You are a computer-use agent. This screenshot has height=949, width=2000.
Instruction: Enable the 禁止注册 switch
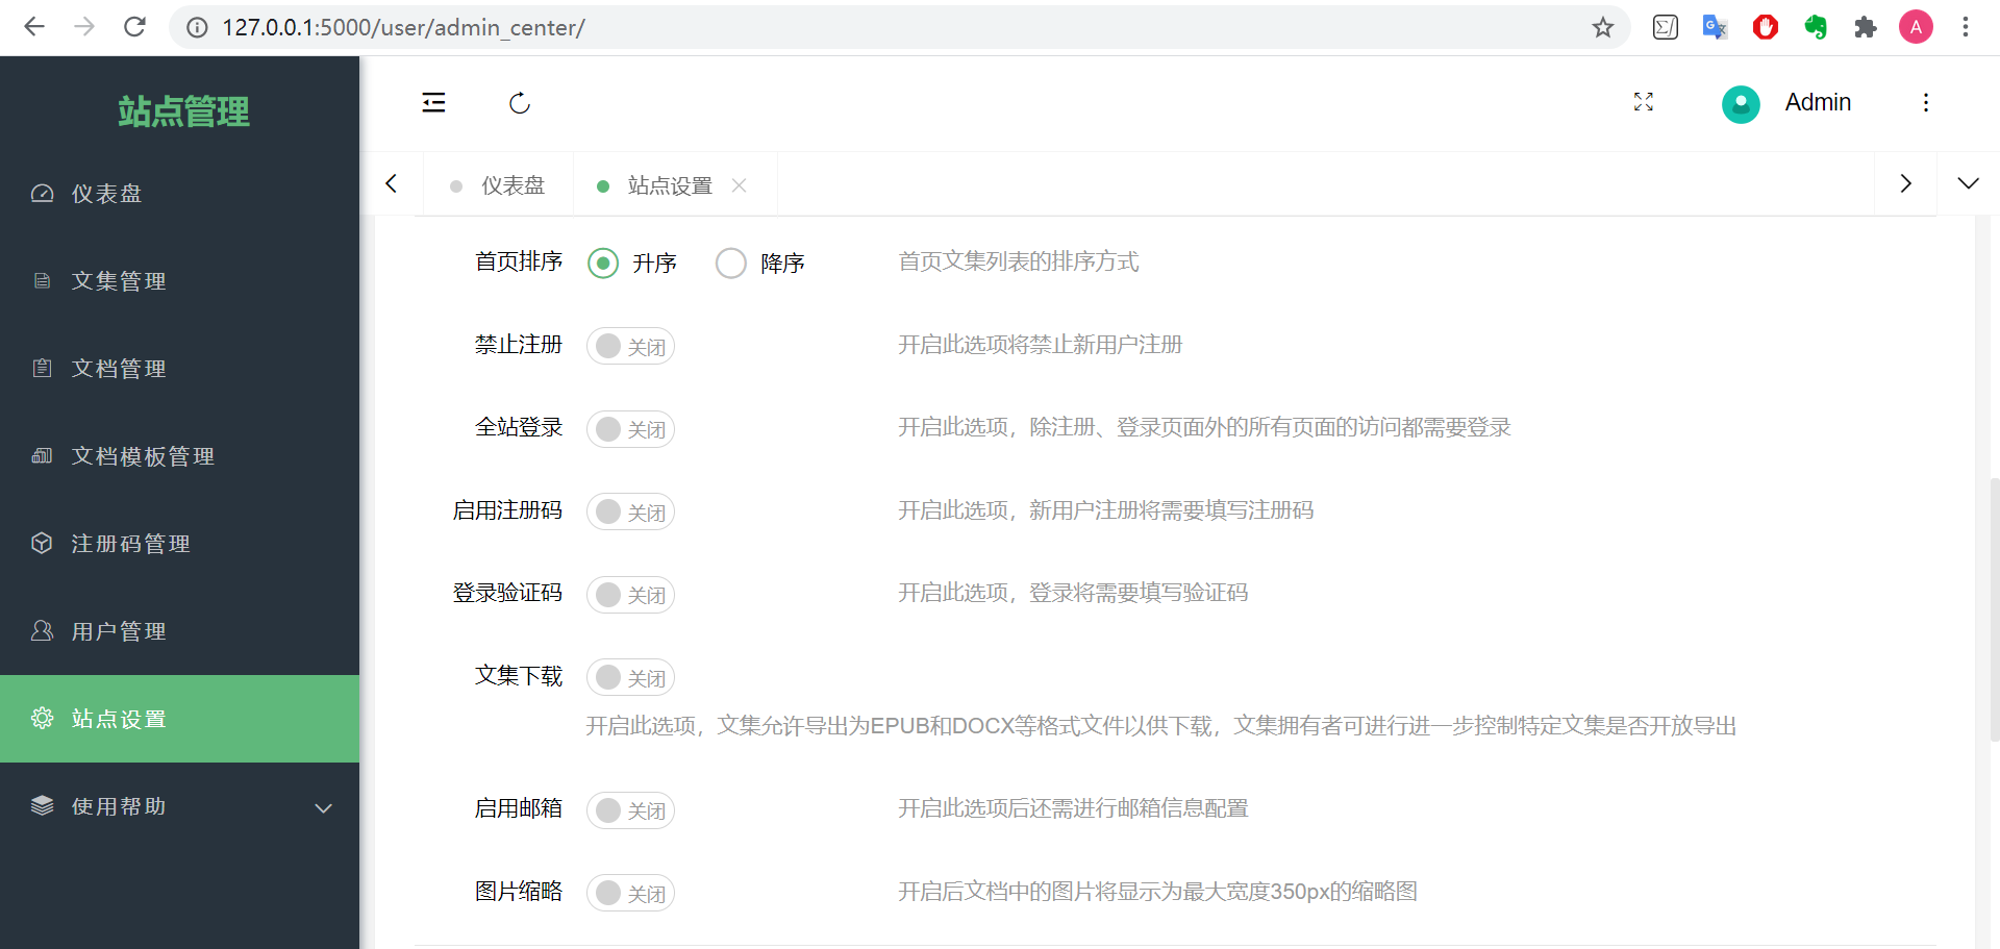click(631, 346)
